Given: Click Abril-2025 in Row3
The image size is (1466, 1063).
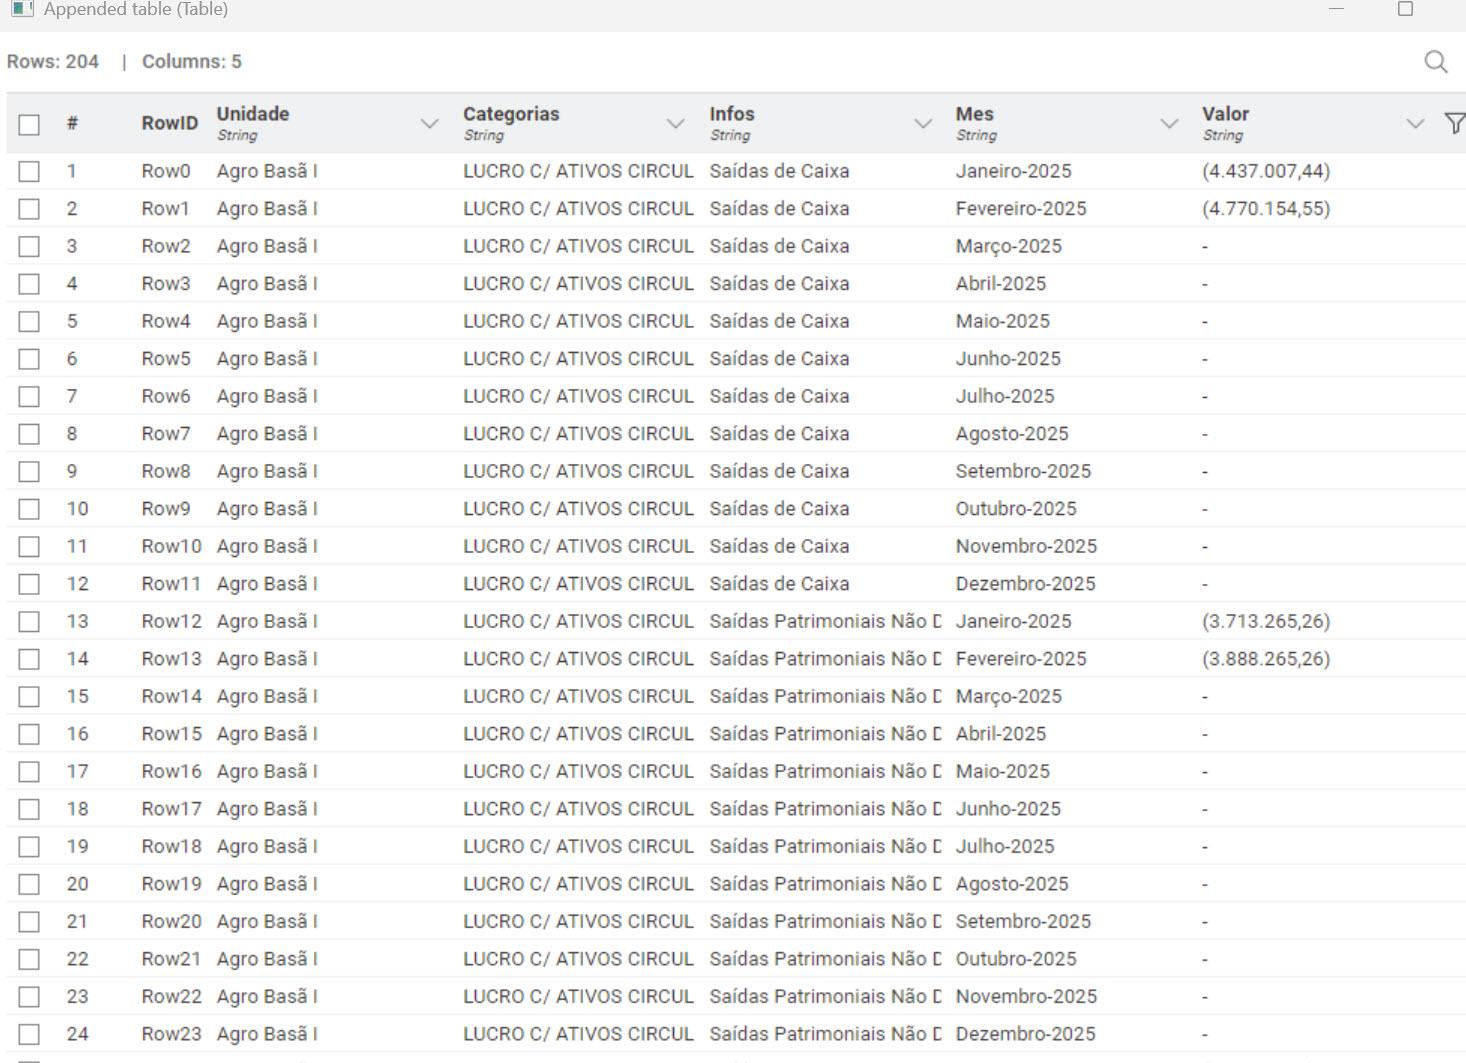Looking at the screenshot, I should point(1000,284).
